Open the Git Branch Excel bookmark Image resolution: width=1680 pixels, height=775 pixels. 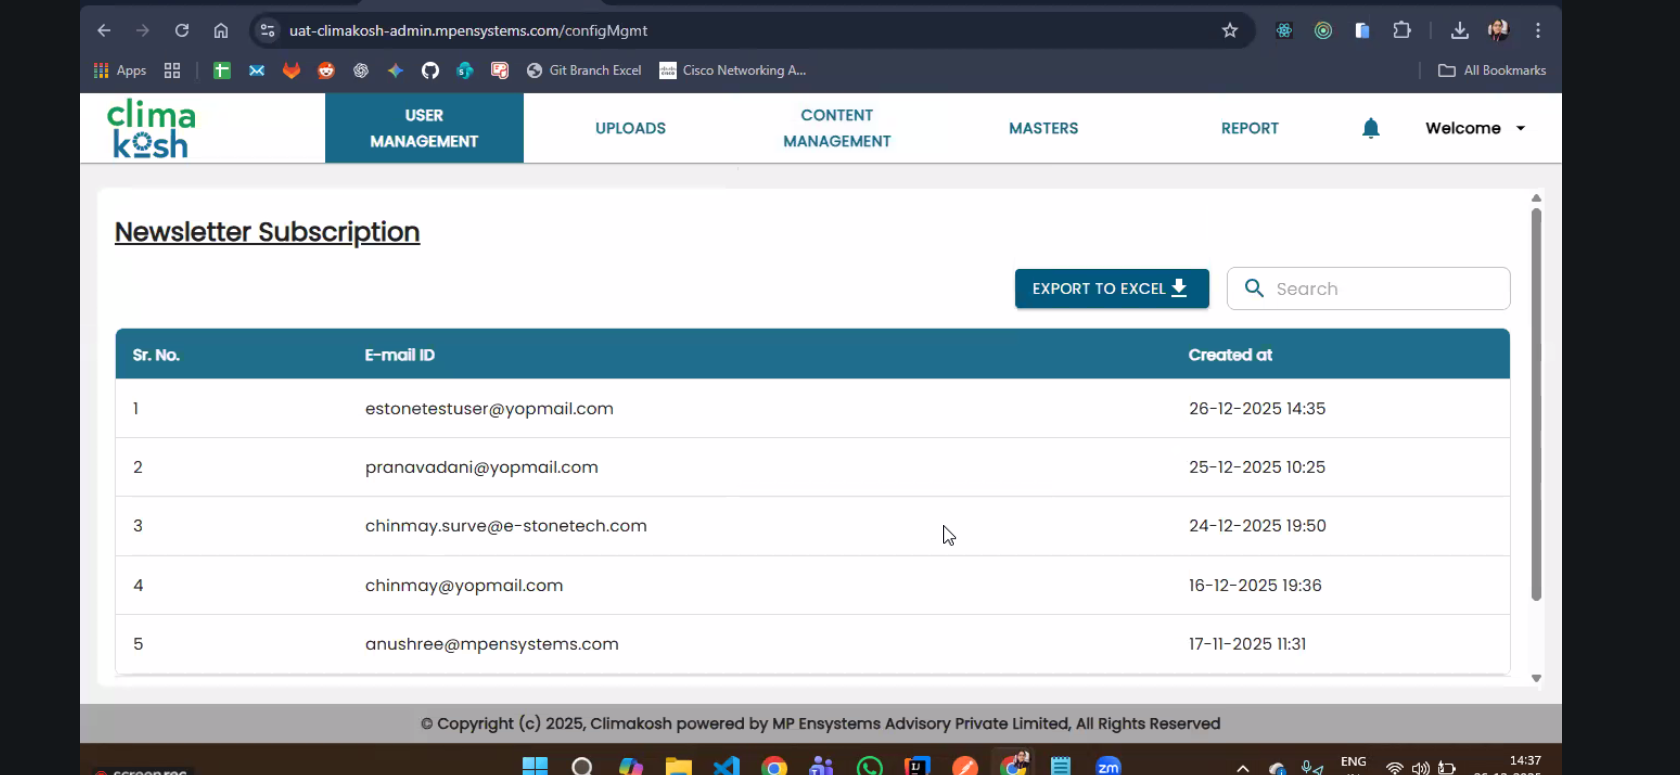pyautogui.click(x=584, y=70)
